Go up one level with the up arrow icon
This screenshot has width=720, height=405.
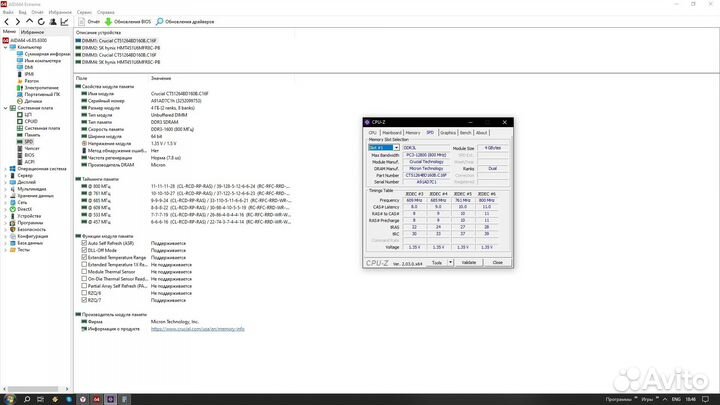(29, 21)
